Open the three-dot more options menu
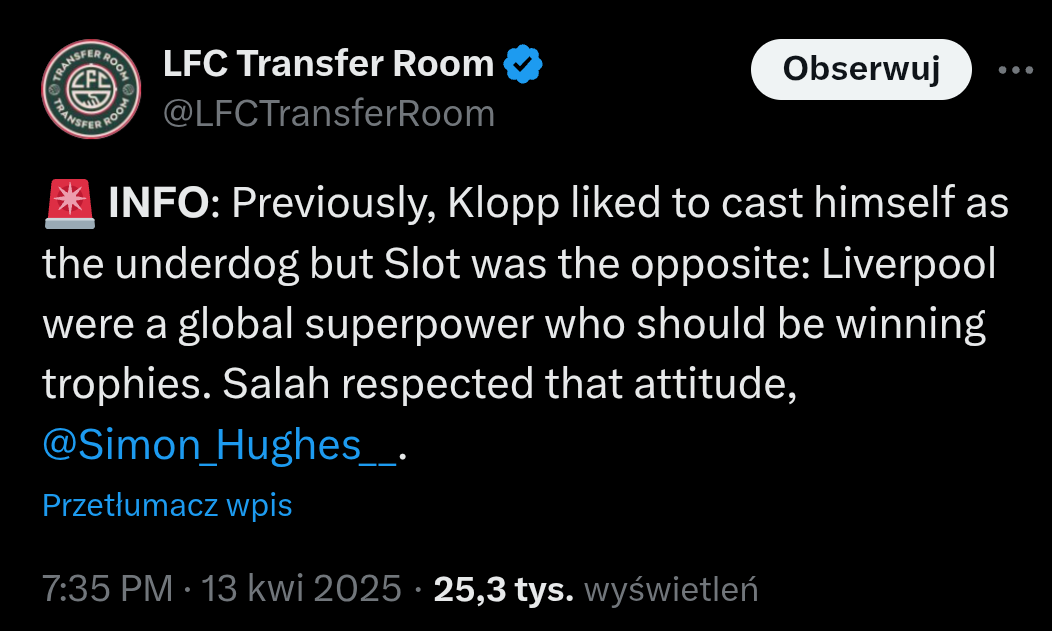This screenshot has height=631, width=1052. point(1016,70)
